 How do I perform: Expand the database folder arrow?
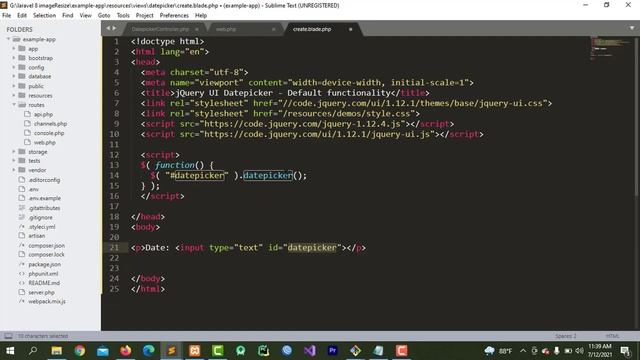click(13, 76)
